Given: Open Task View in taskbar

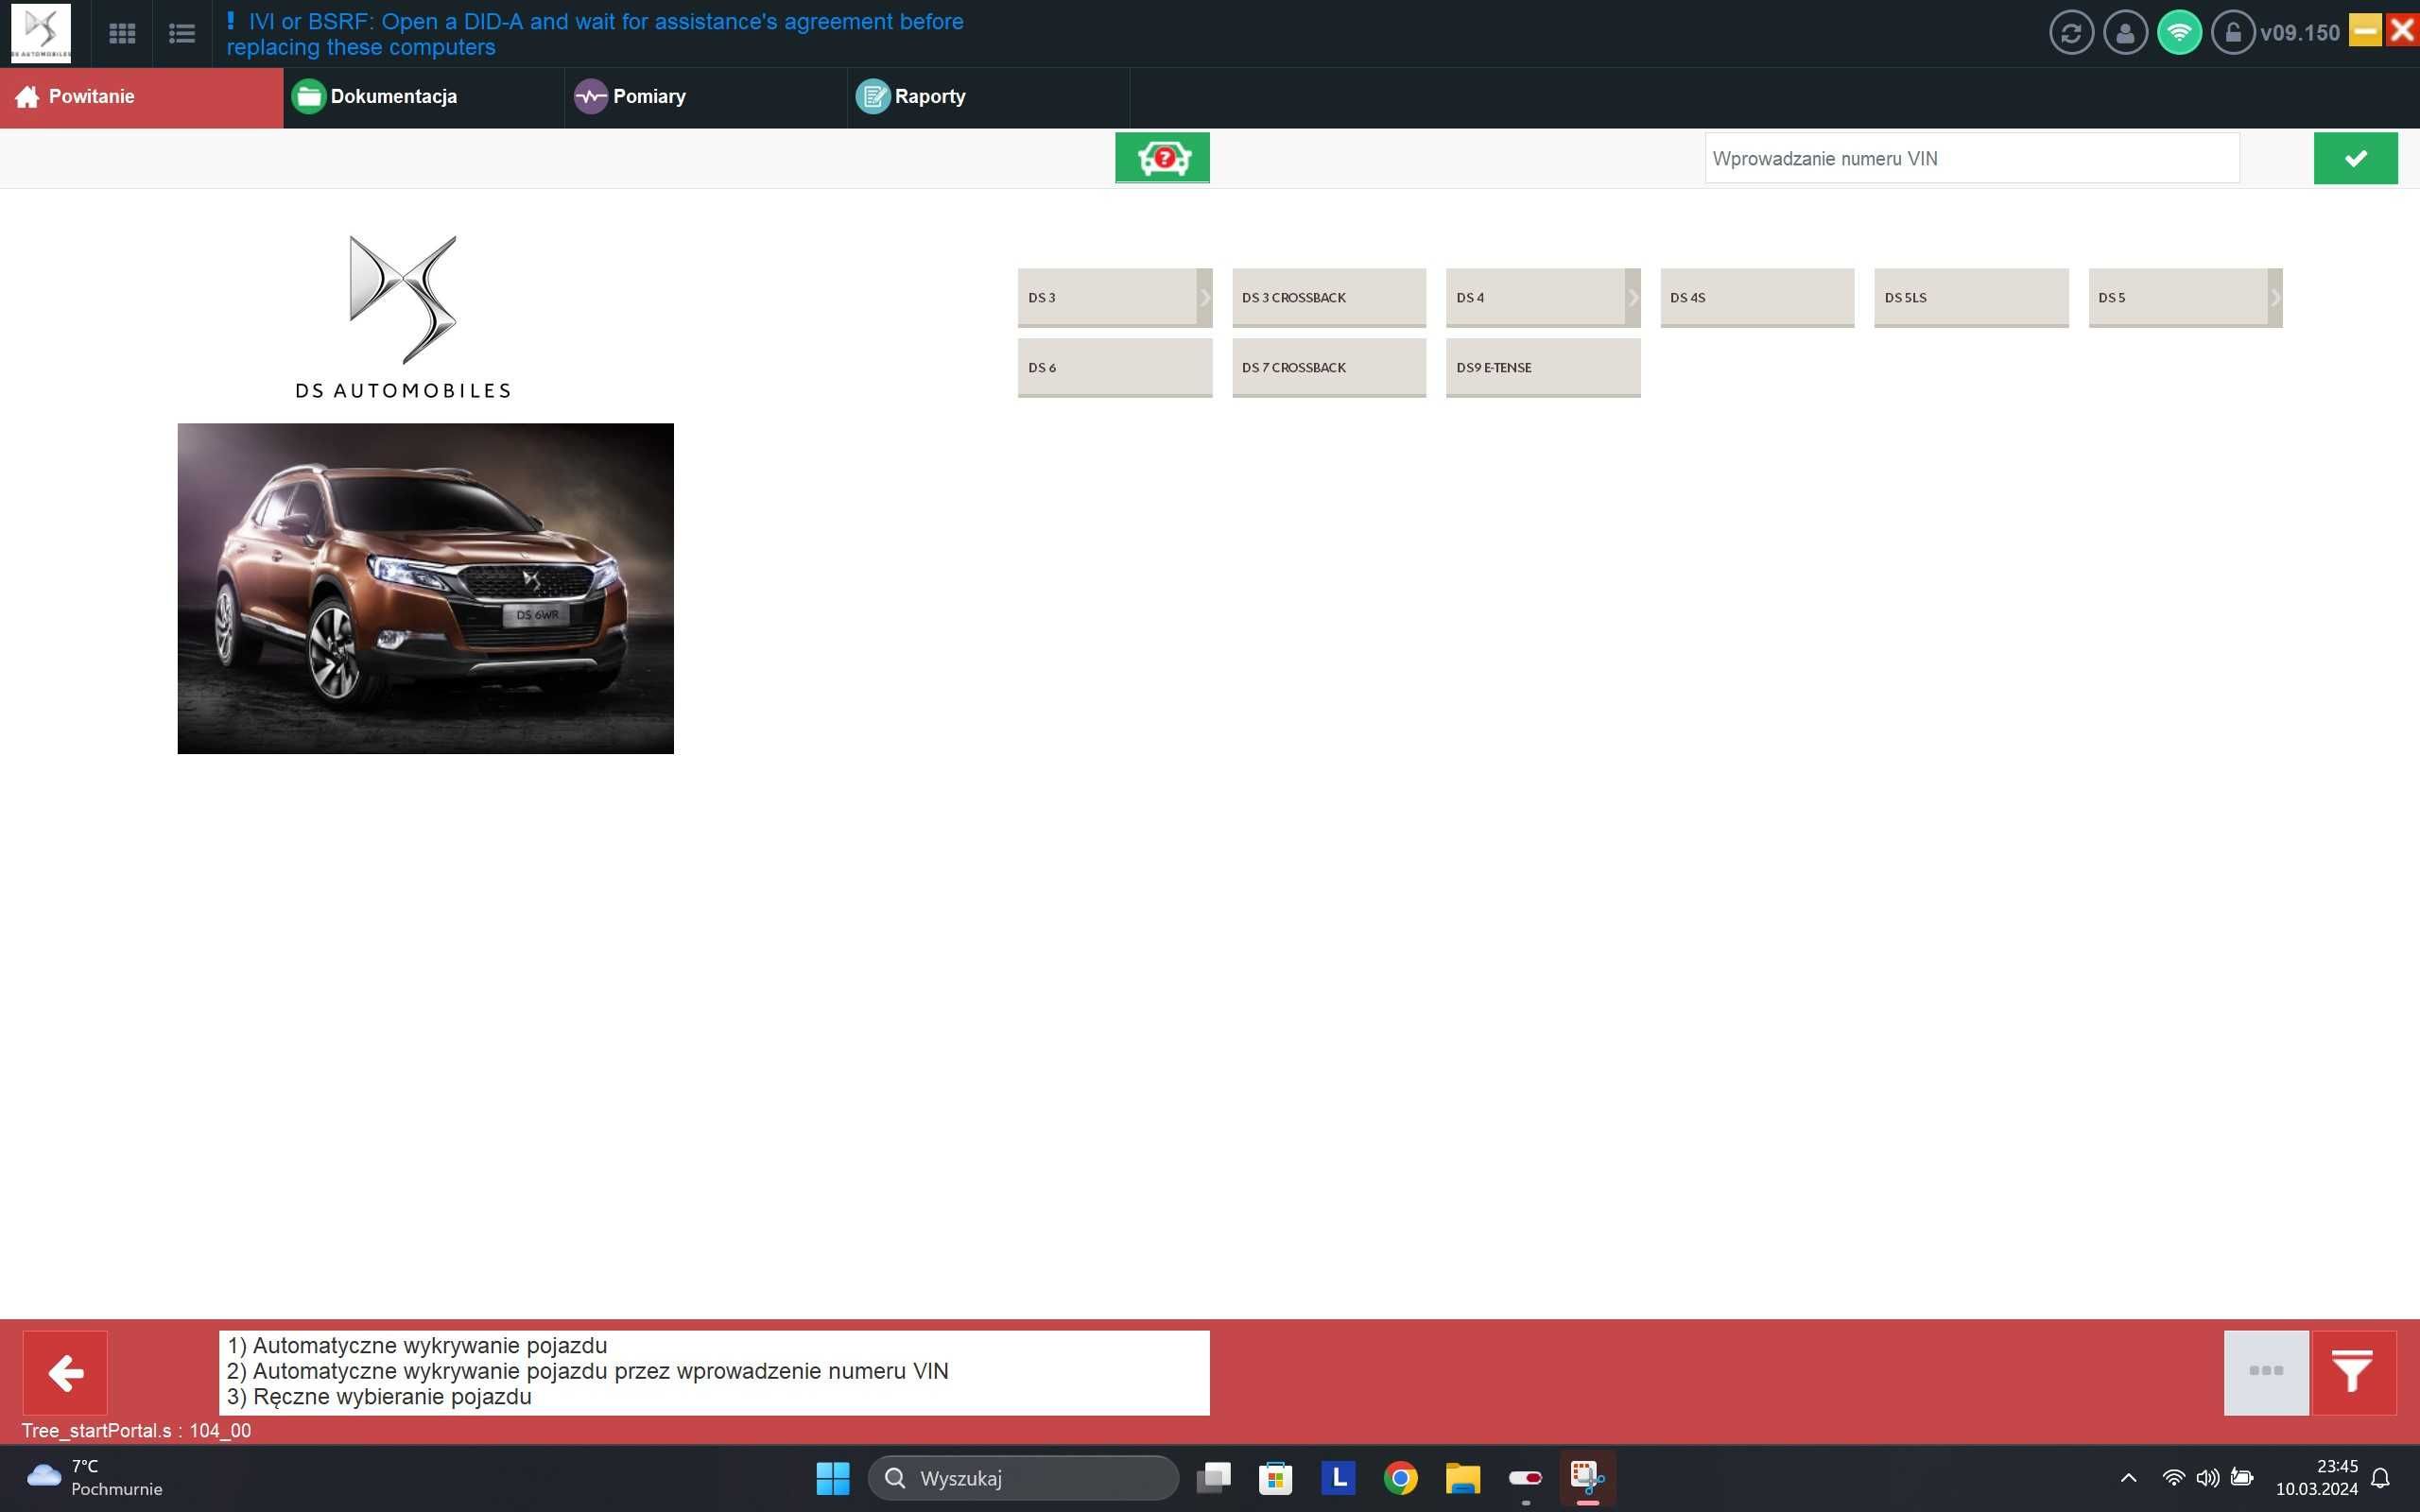Looking at the screenshot, I should click(1214, 1478).
